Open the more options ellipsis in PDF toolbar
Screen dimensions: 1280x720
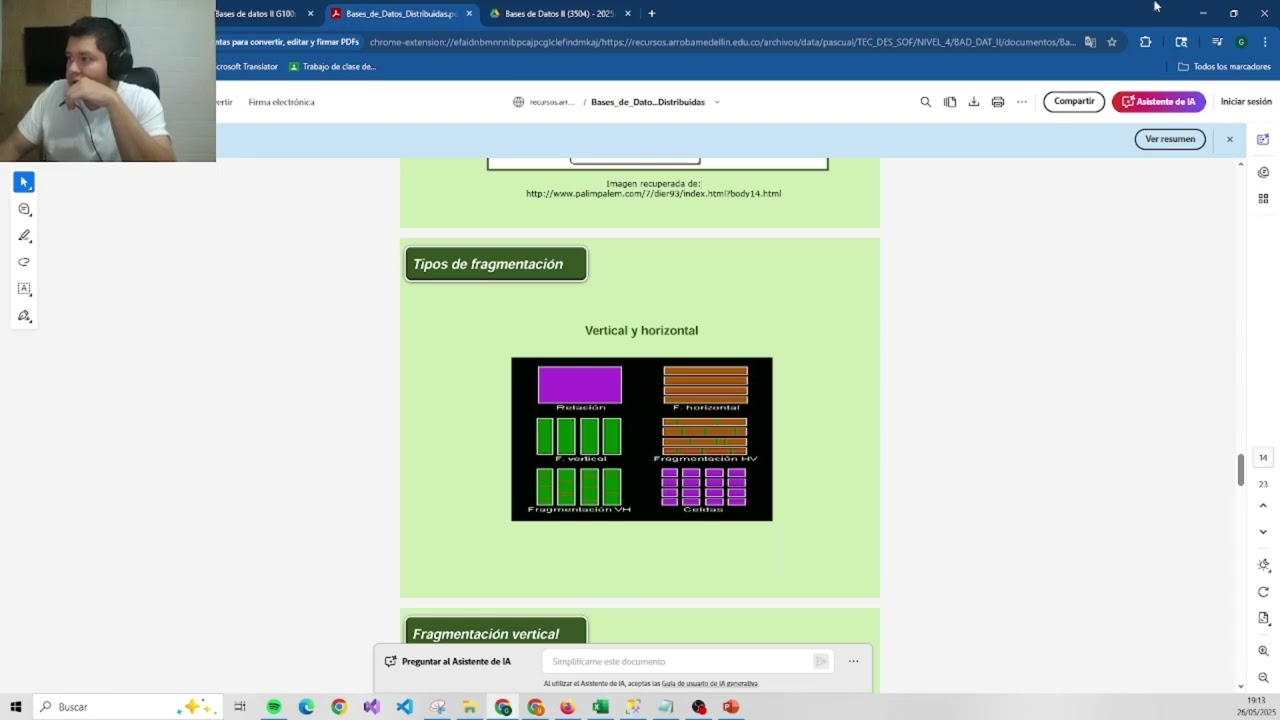pyautogui.click(x=1022, y=102)
